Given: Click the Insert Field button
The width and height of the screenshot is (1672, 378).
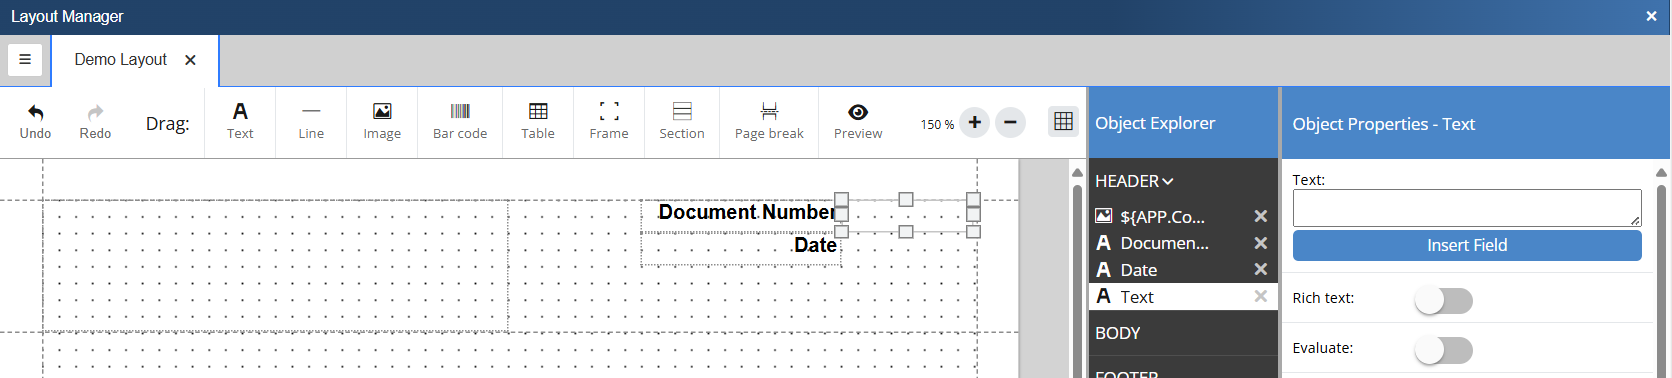Looking at the screenshot, I should point(1467,246).
